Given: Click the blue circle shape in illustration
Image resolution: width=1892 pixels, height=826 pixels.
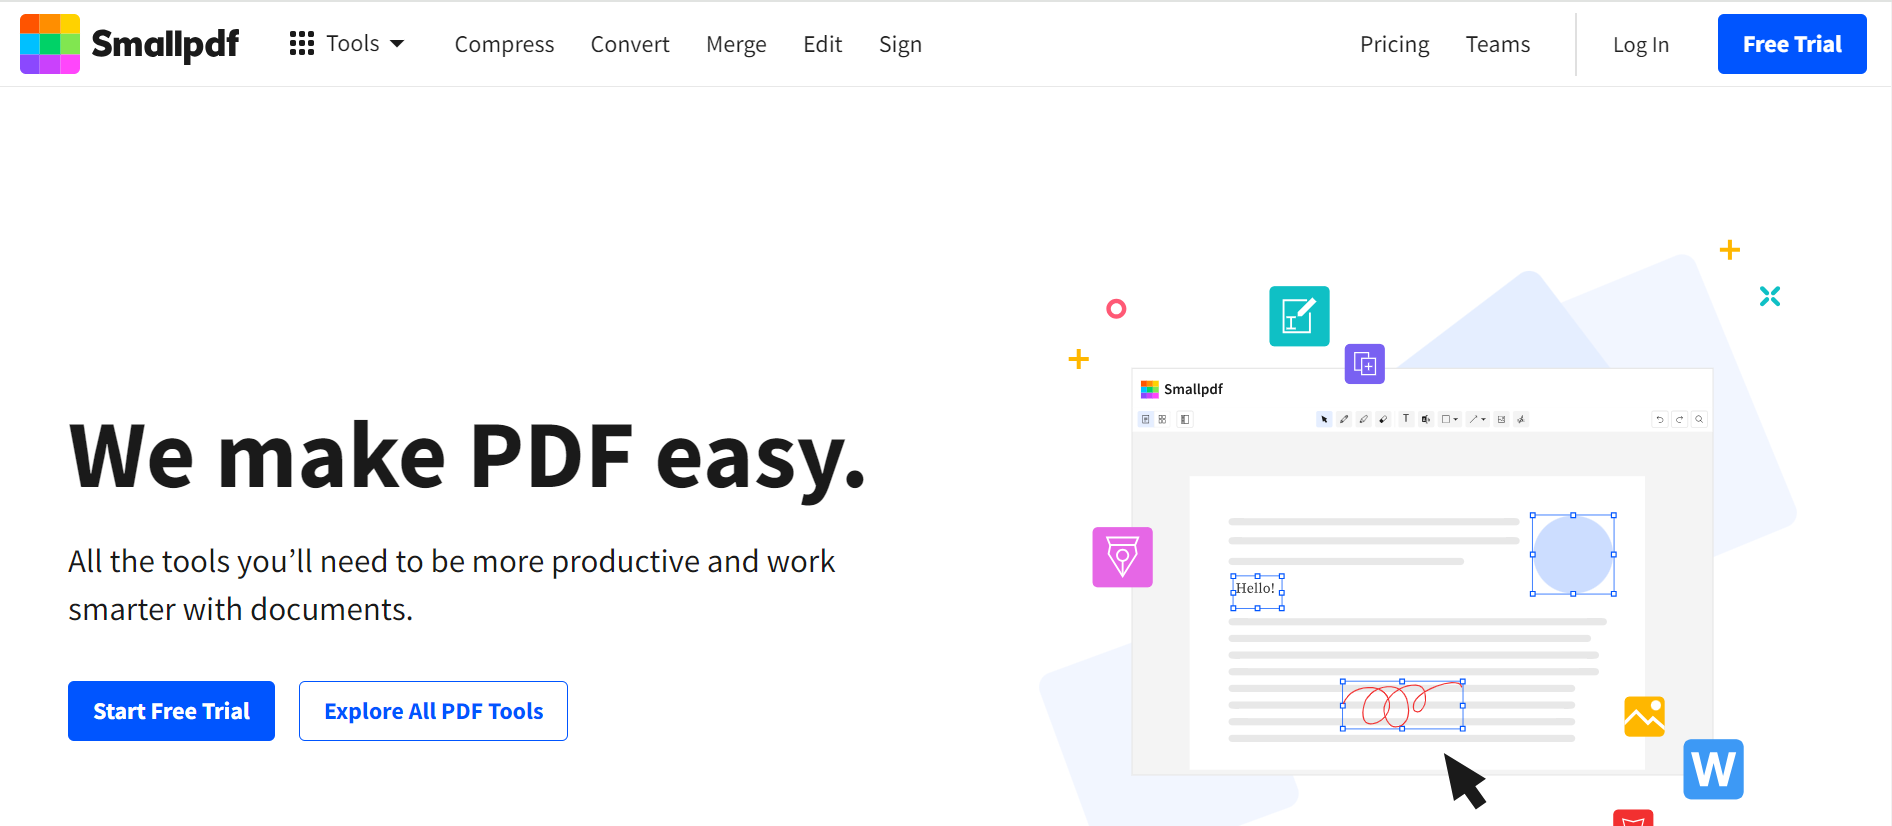Looking at the screenshot, I should pyautogui.click(x=1572, y=554).
